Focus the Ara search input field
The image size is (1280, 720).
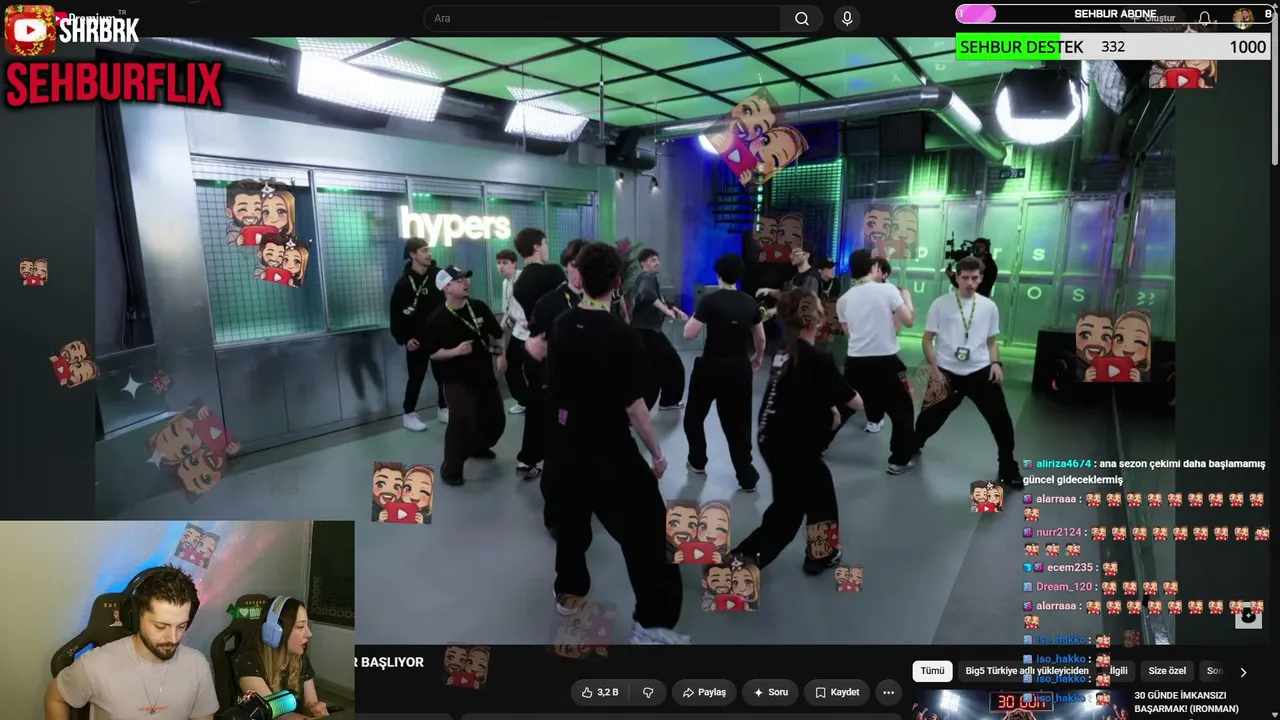pos(603,18)
